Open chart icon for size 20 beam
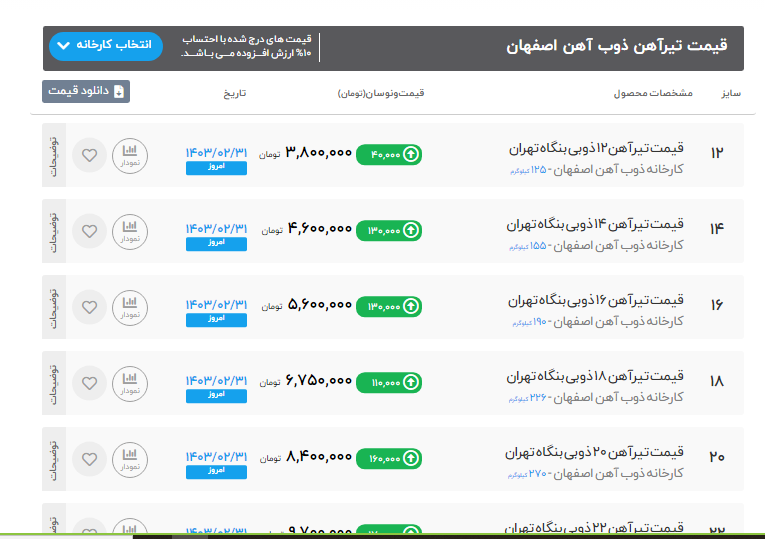765x539 pixels. point(129,459)
